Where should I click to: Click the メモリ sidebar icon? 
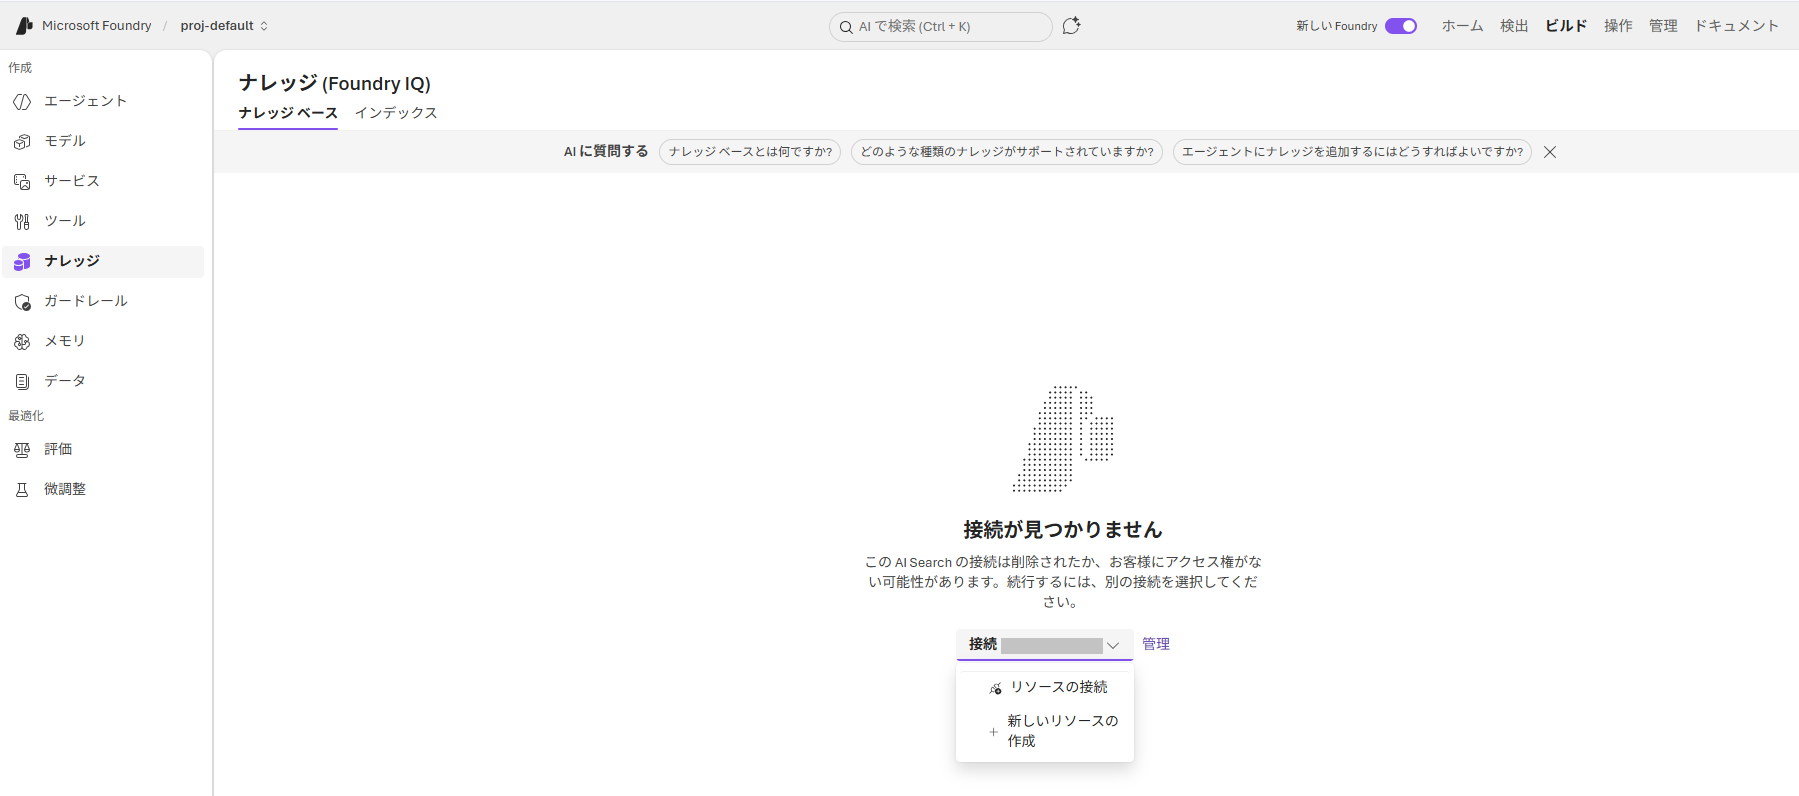coord(22,342)
